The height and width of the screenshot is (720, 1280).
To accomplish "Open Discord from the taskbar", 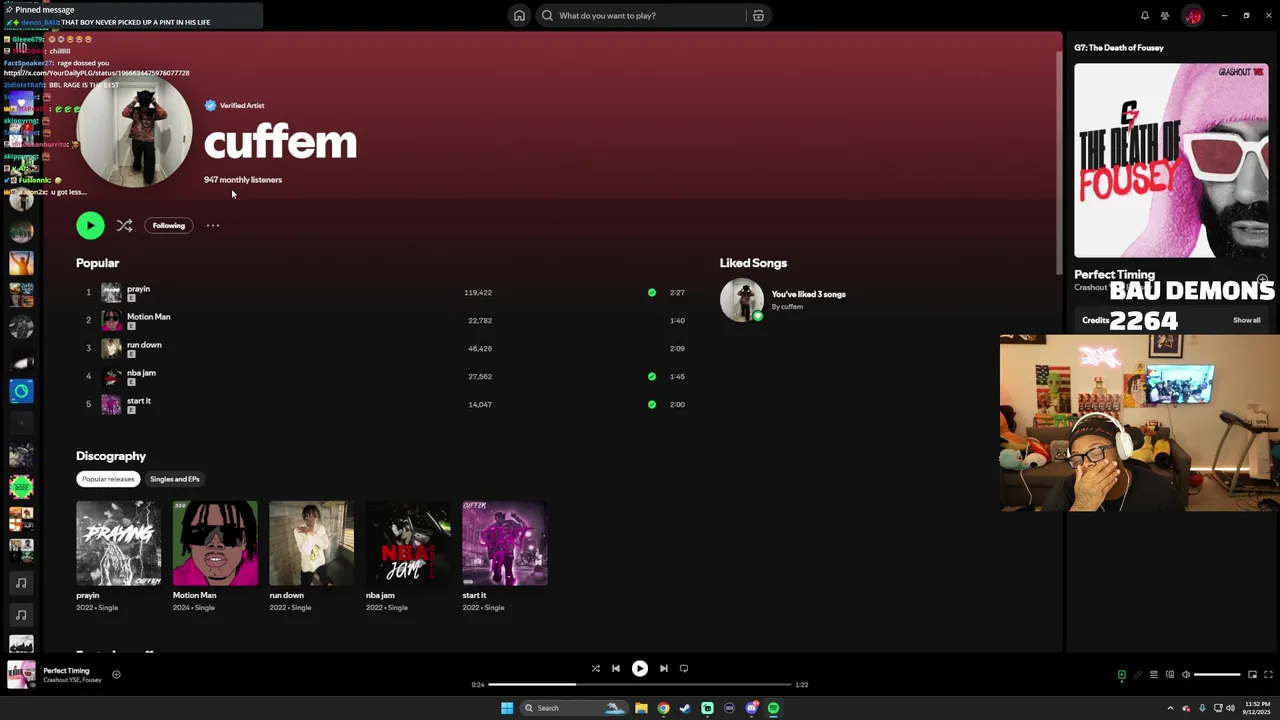I will point(751,708).
